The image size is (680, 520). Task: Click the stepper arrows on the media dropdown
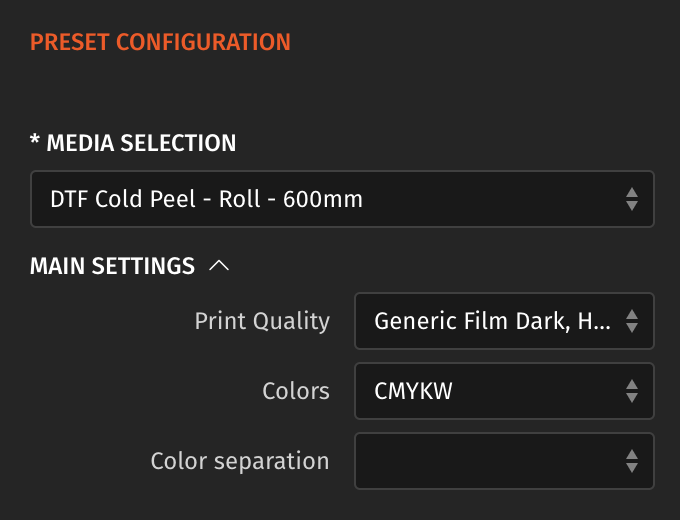pos(631,199)
